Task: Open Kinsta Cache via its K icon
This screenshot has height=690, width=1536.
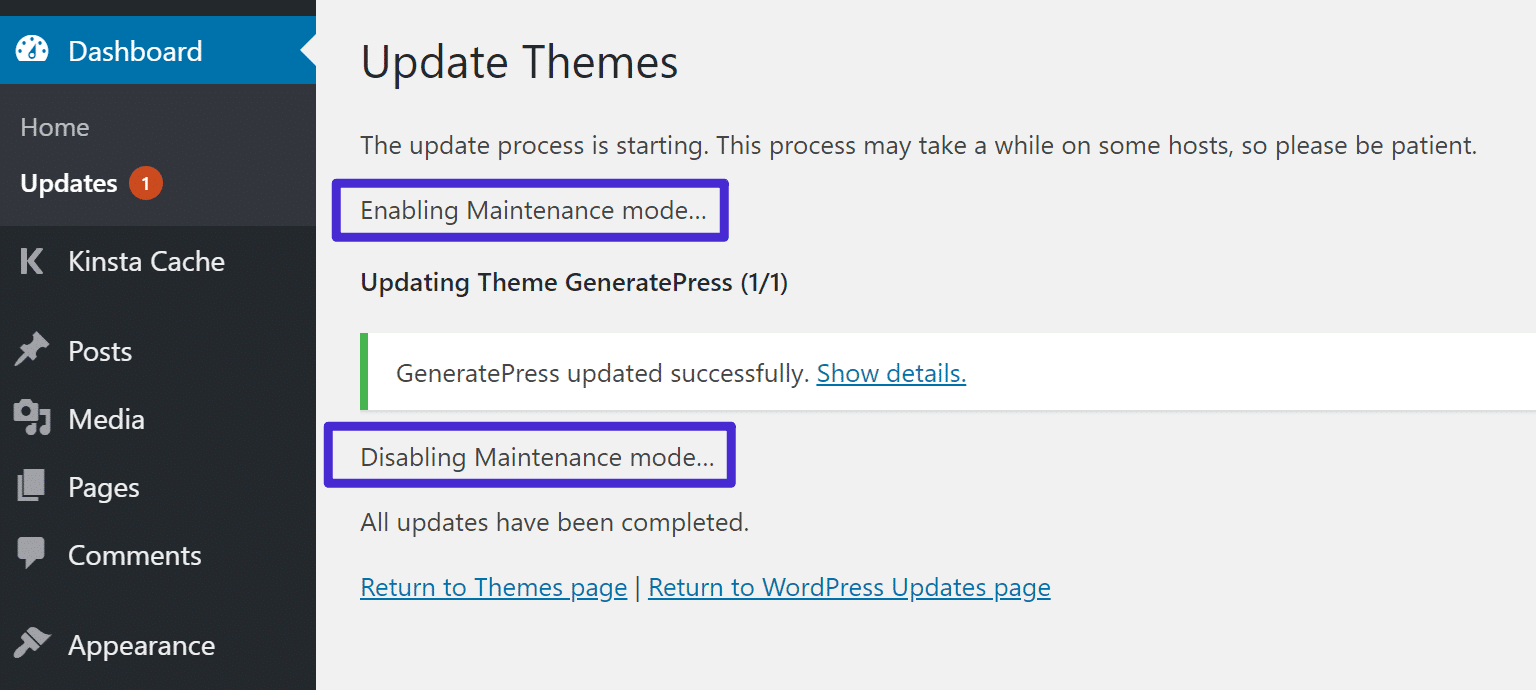Action: 31,261
